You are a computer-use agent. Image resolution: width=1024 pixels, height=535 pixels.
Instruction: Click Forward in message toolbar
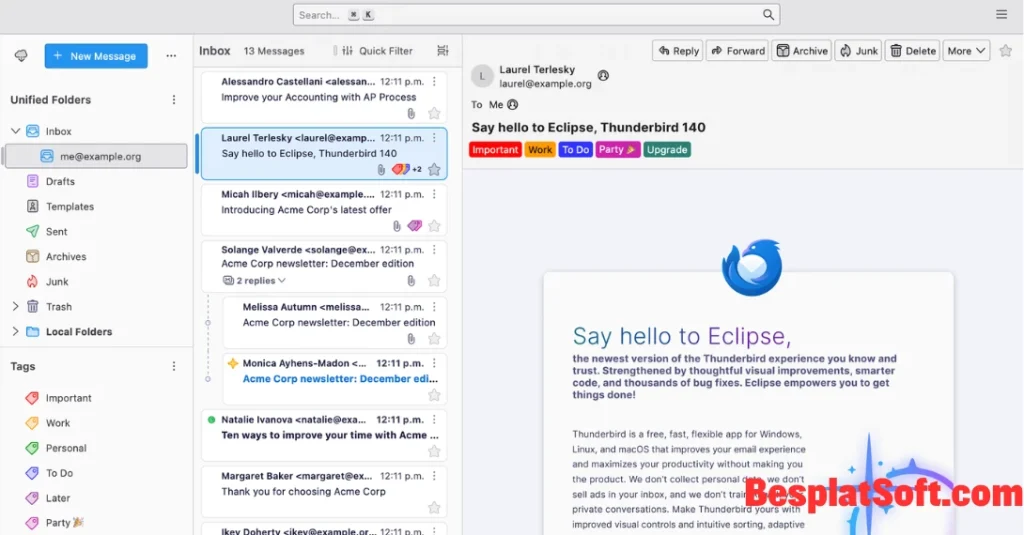click(x=738, y=51)
